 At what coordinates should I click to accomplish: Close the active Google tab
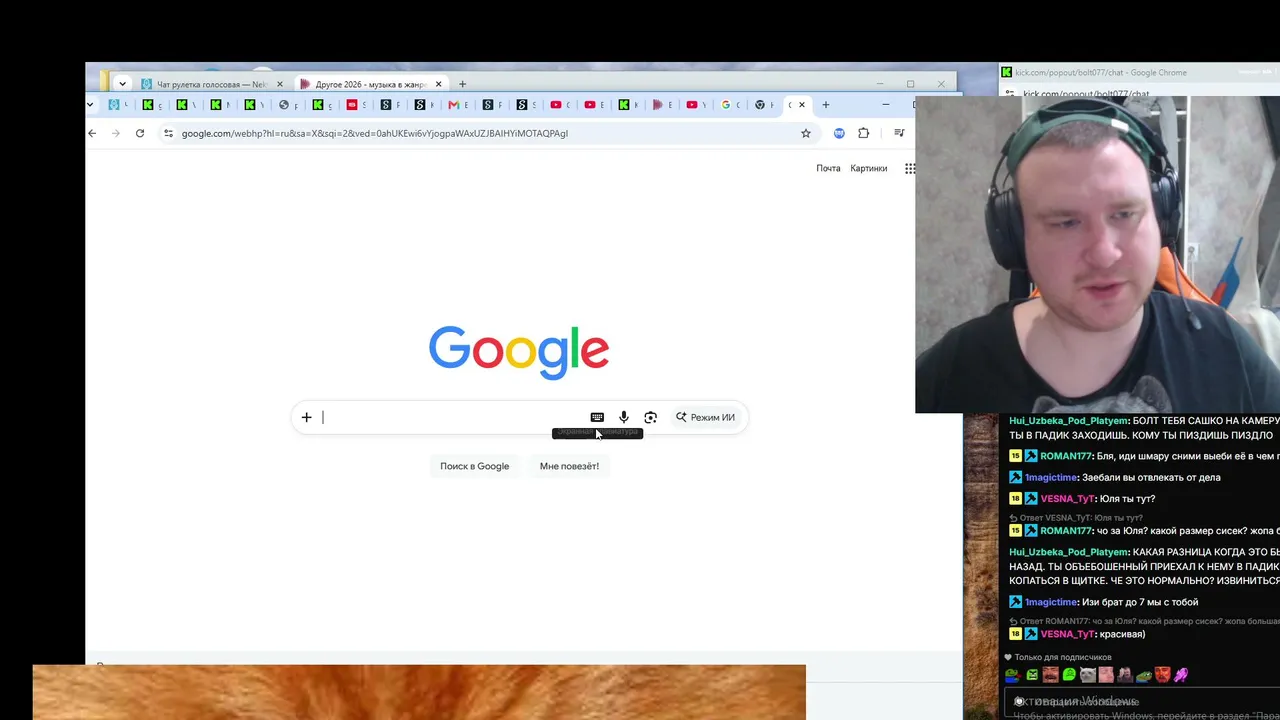point(801,105)
